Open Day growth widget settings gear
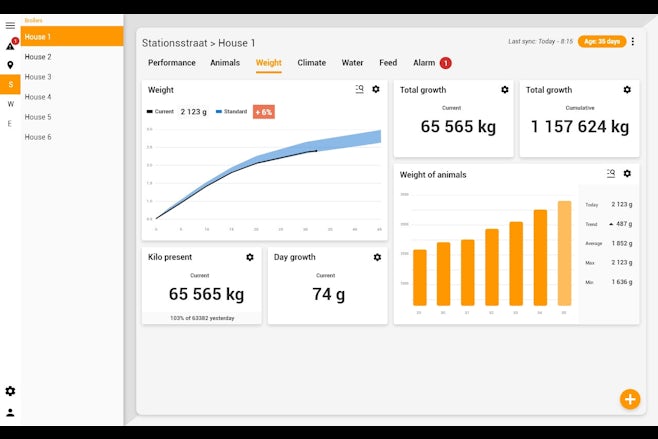The width and height of the screenshot is (658, 439). click(377, 257)
